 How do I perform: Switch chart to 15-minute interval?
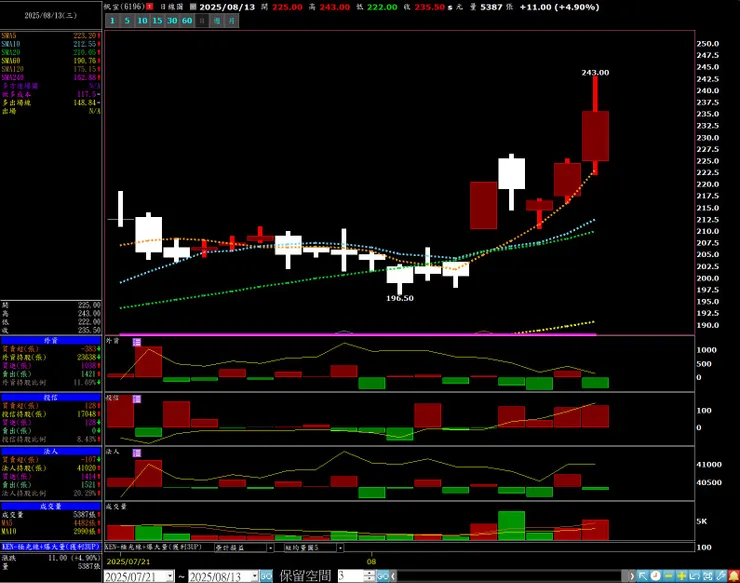157,21
